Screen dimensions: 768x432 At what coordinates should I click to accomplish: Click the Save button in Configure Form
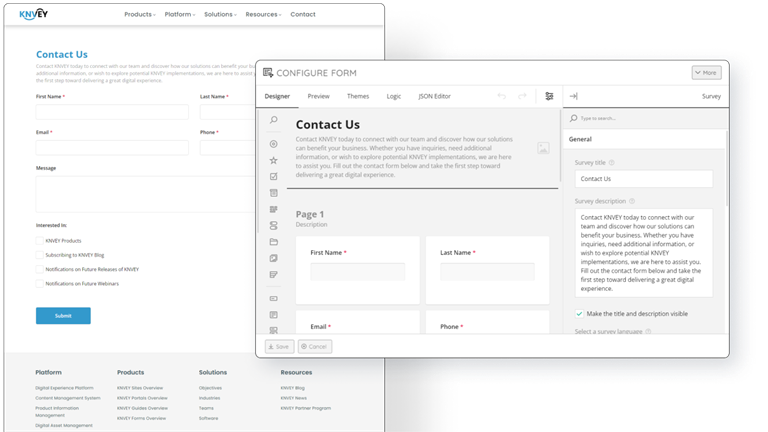(x=280, y=346)
